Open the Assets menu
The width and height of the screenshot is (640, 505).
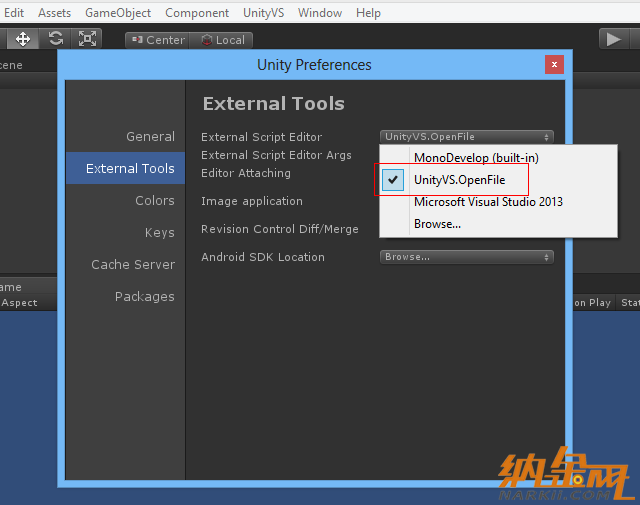pos(54,13)
